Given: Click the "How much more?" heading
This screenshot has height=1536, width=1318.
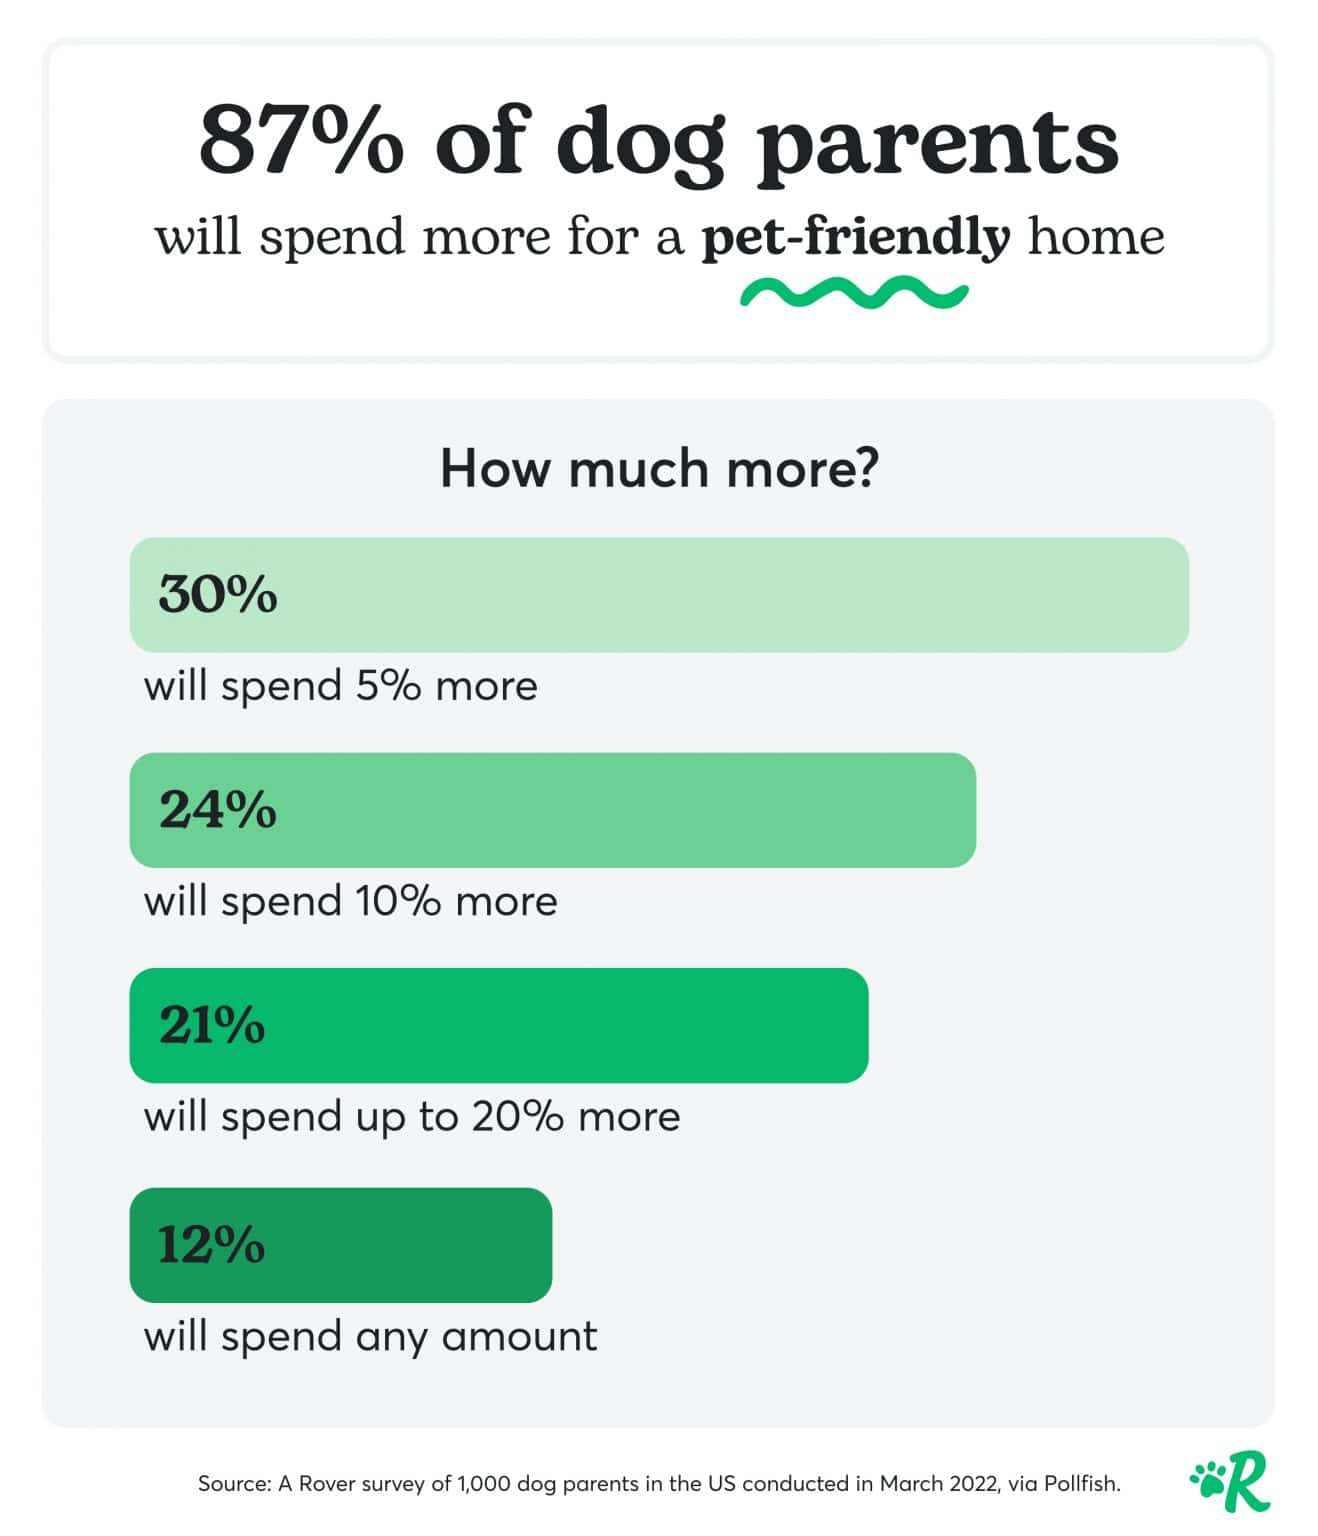Looking at the screenshot, I should (659, 468).
